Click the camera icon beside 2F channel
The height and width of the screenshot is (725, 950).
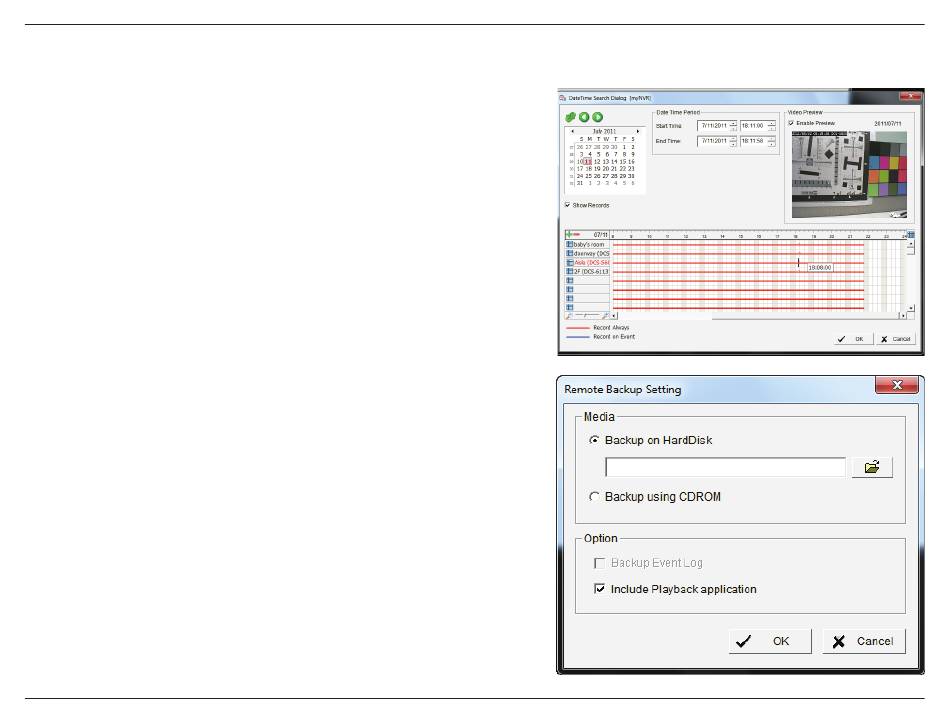click(x=570, y=271)
